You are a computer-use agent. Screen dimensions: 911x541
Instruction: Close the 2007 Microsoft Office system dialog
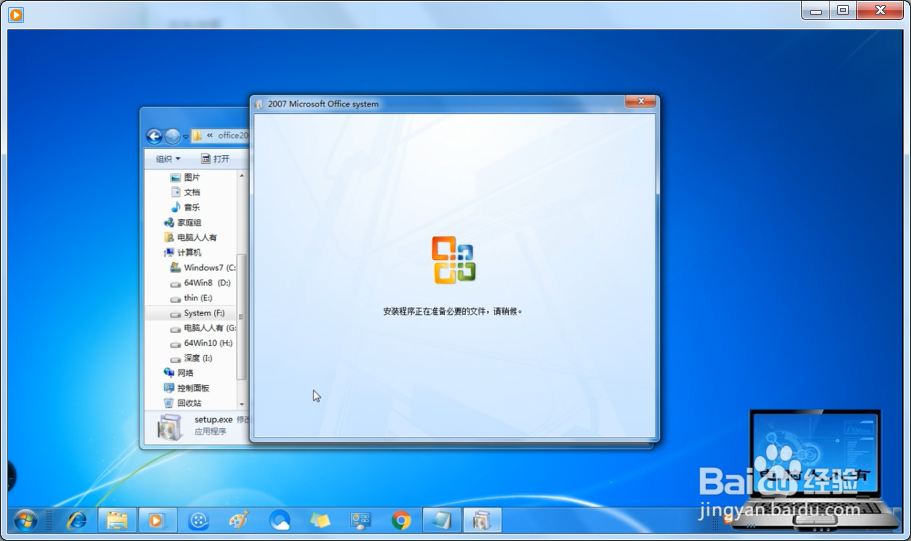point(641,102)
